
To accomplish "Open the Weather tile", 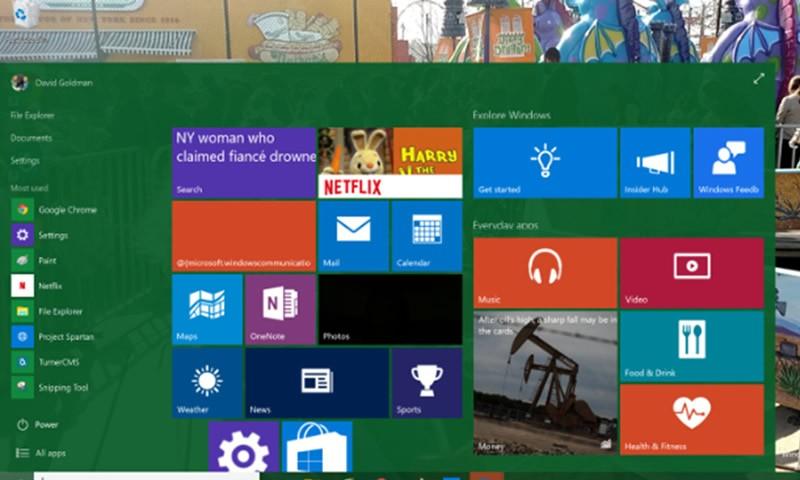I will pyautogui.click(x=207, y=382).
